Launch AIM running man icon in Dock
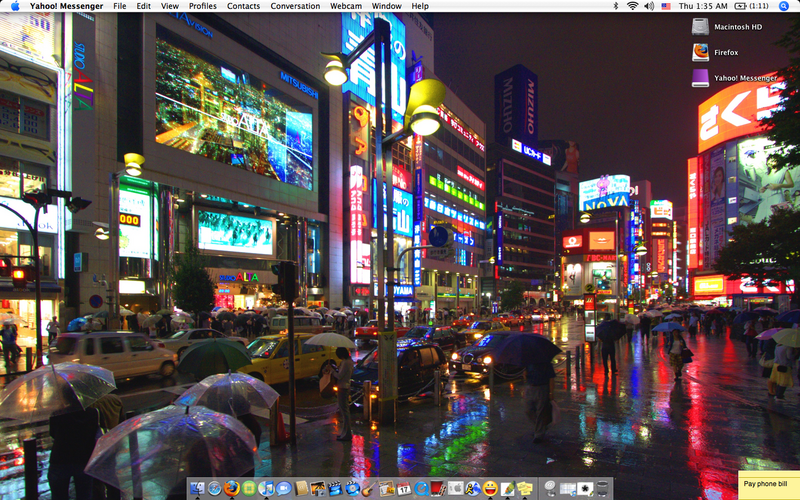This screenshot has width=800, height=500. [473, 488]
